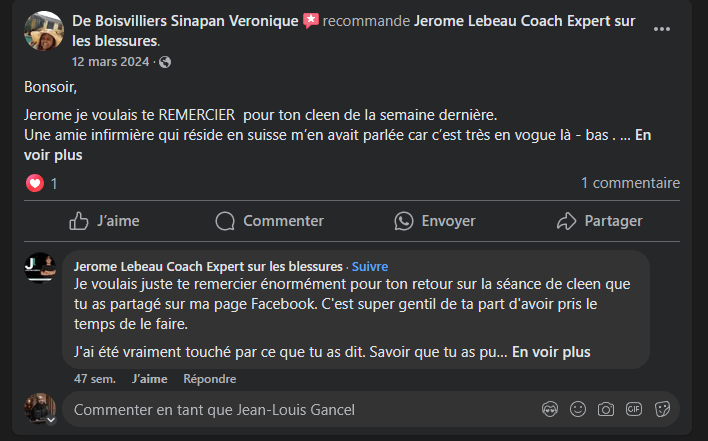Open the sticker picker in comment box

(x=662, y=409)
